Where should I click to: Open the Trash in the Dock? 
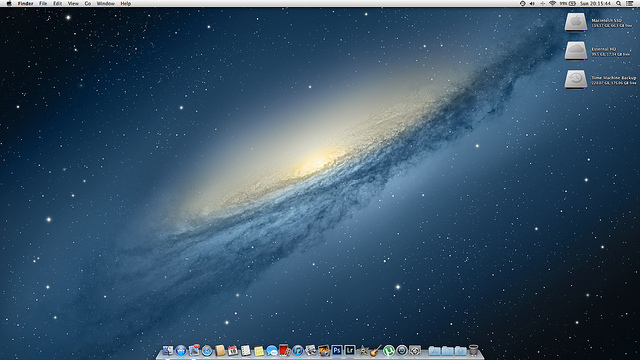point(473,350)
